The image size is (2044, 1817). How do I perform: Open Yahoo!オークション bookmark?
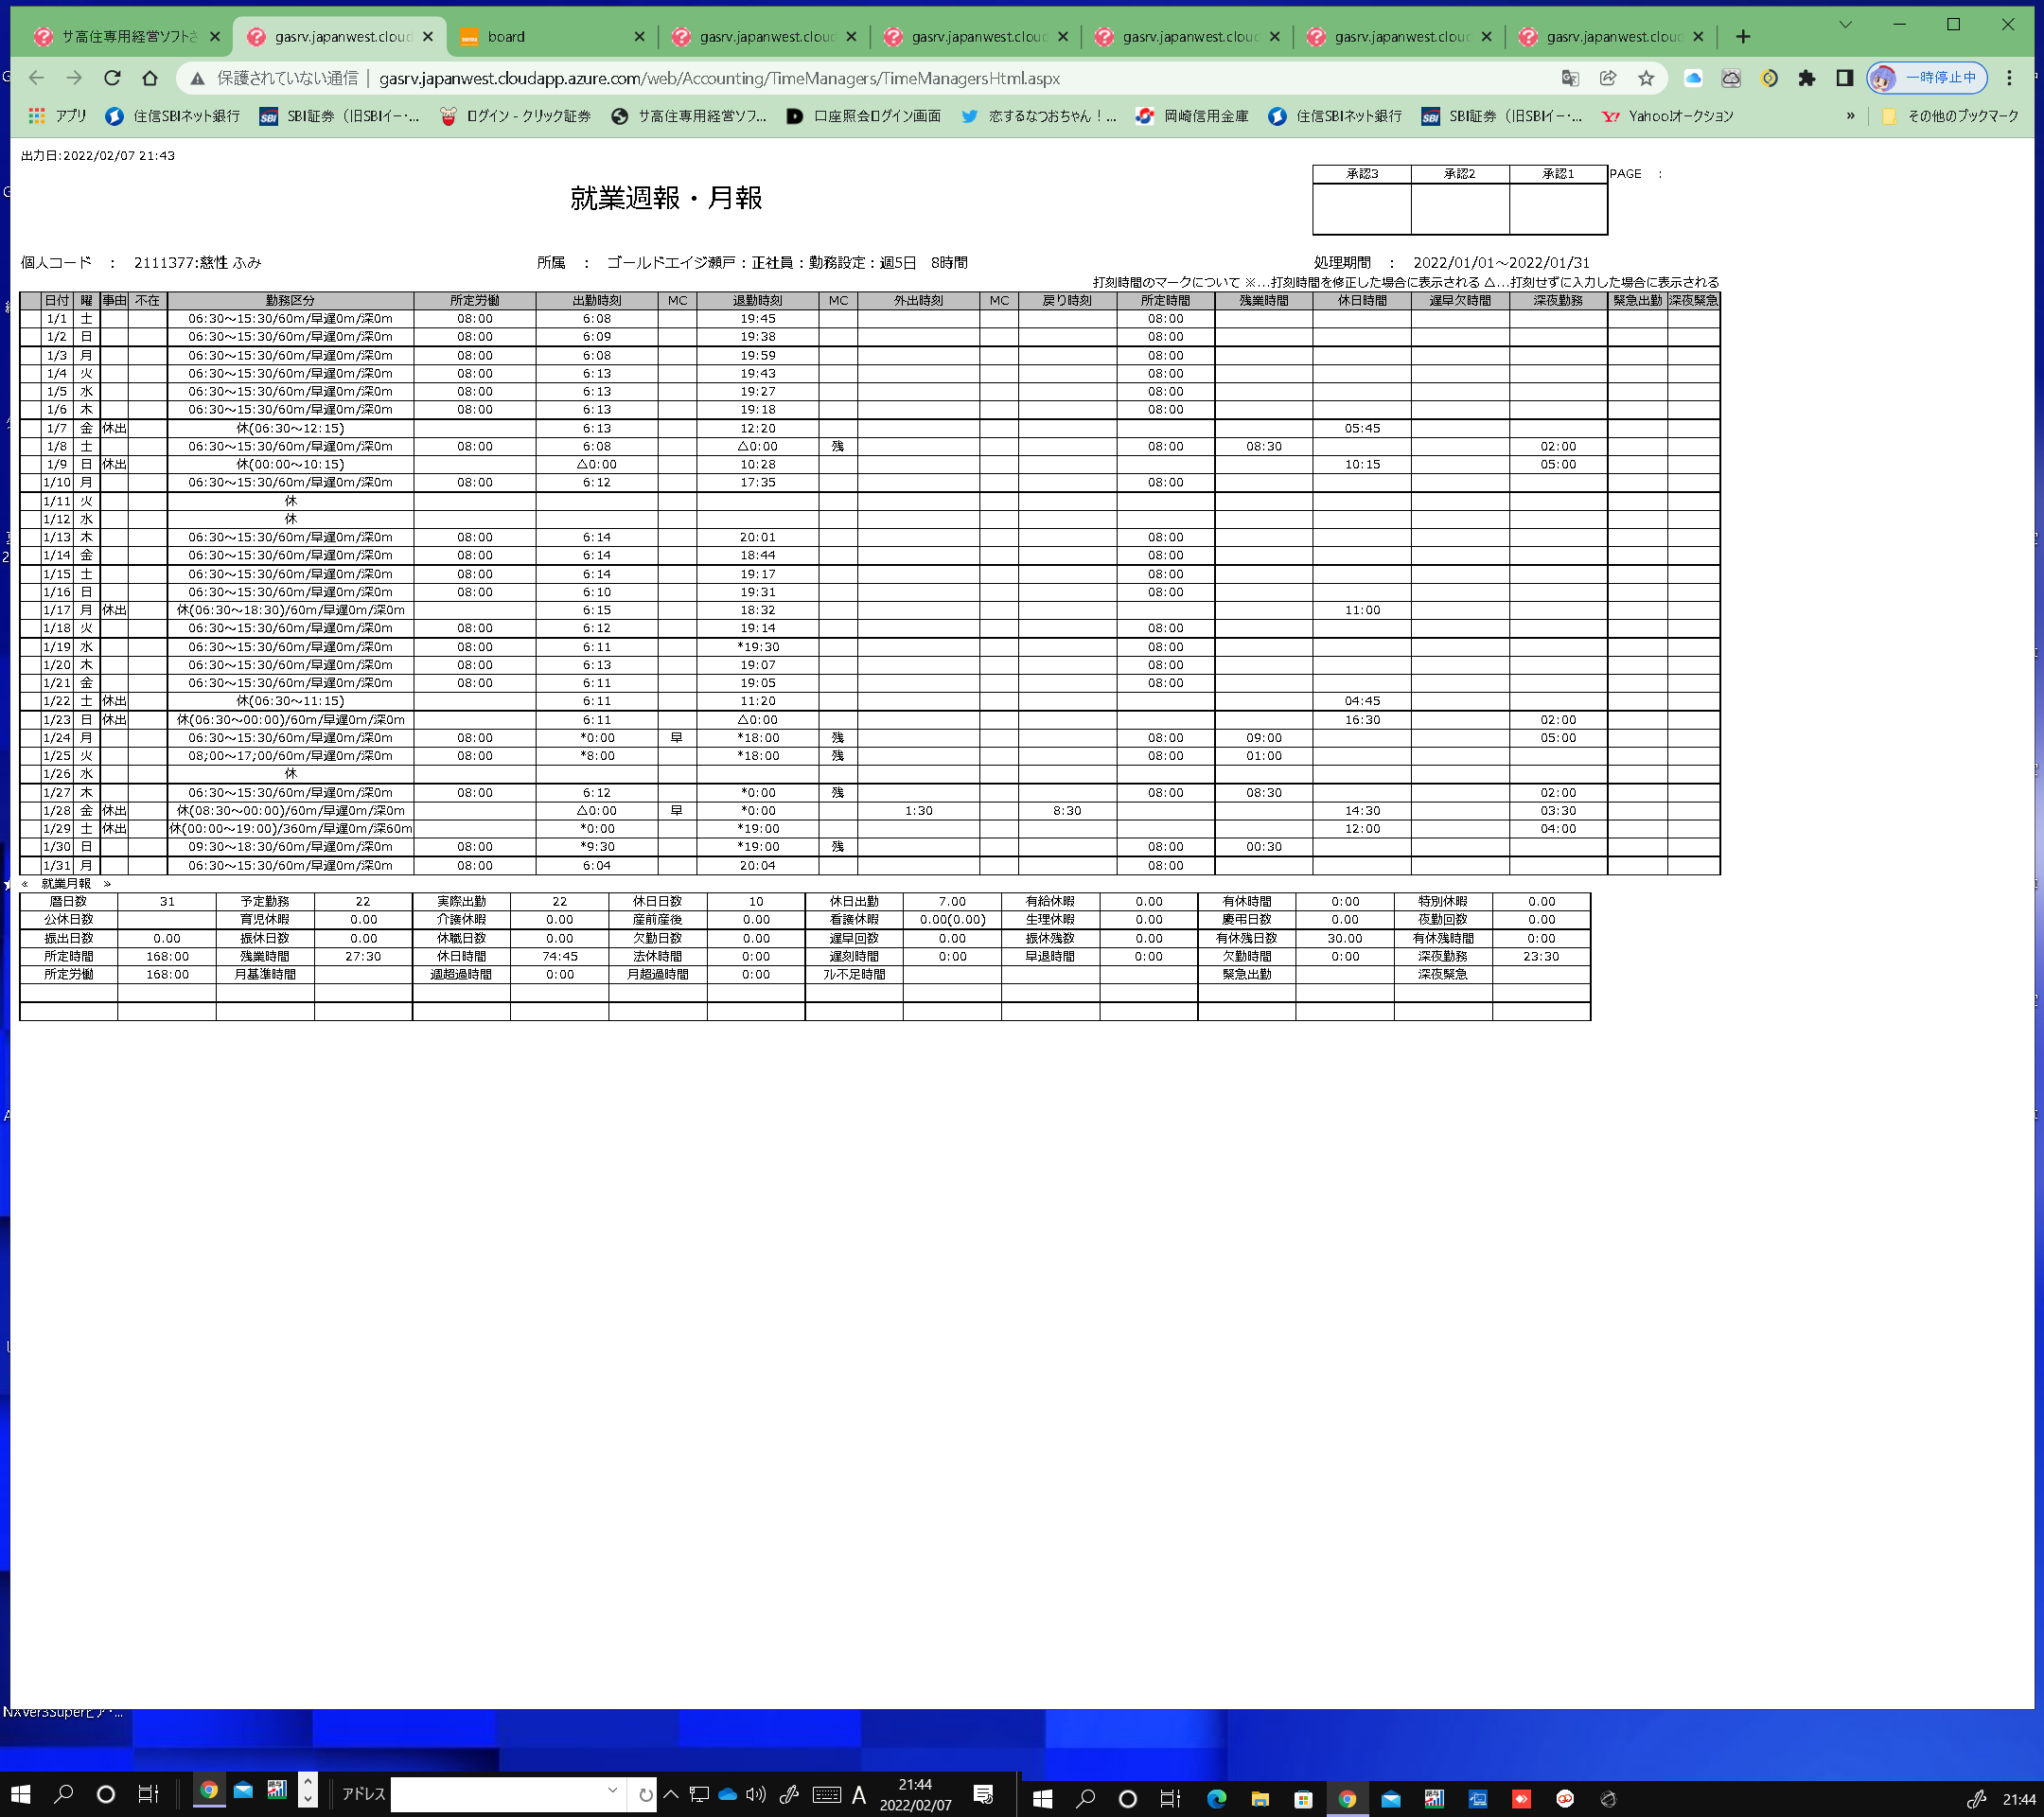pyautogui.click(x=1668, y=116)
